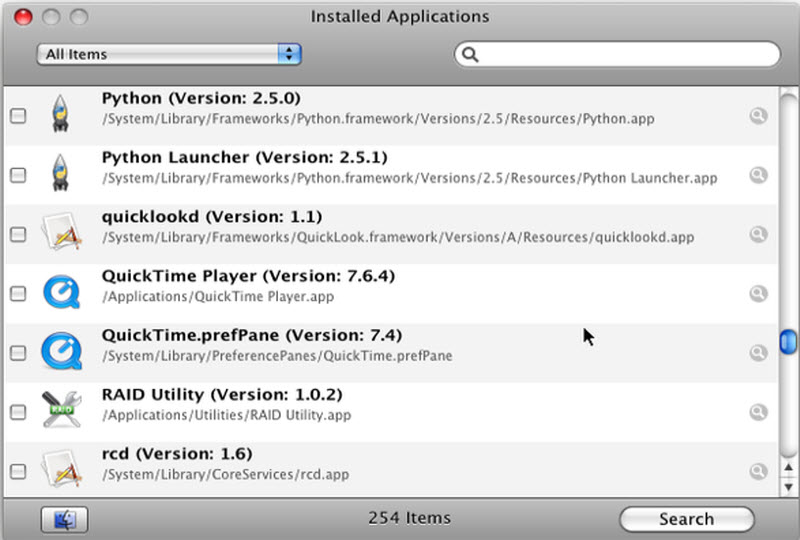Click the magnifying glass in search field
800x540 pixels.
(470, 54)
